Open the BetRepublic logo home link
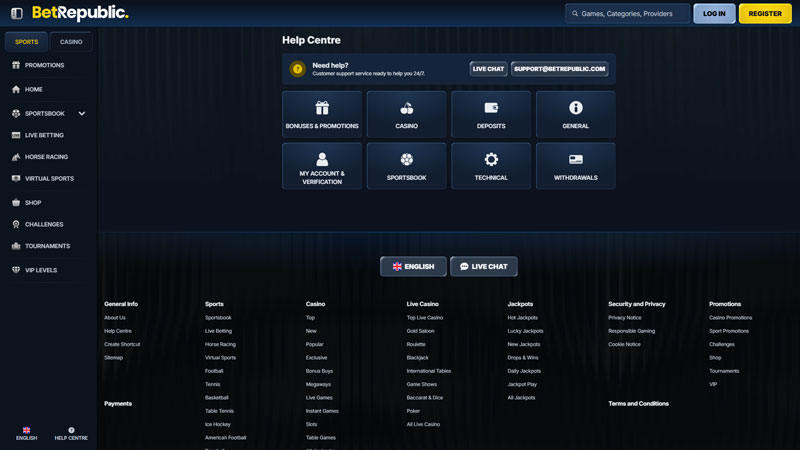The width and height of the screenshot is (800, 450). [x=80, y=13]
